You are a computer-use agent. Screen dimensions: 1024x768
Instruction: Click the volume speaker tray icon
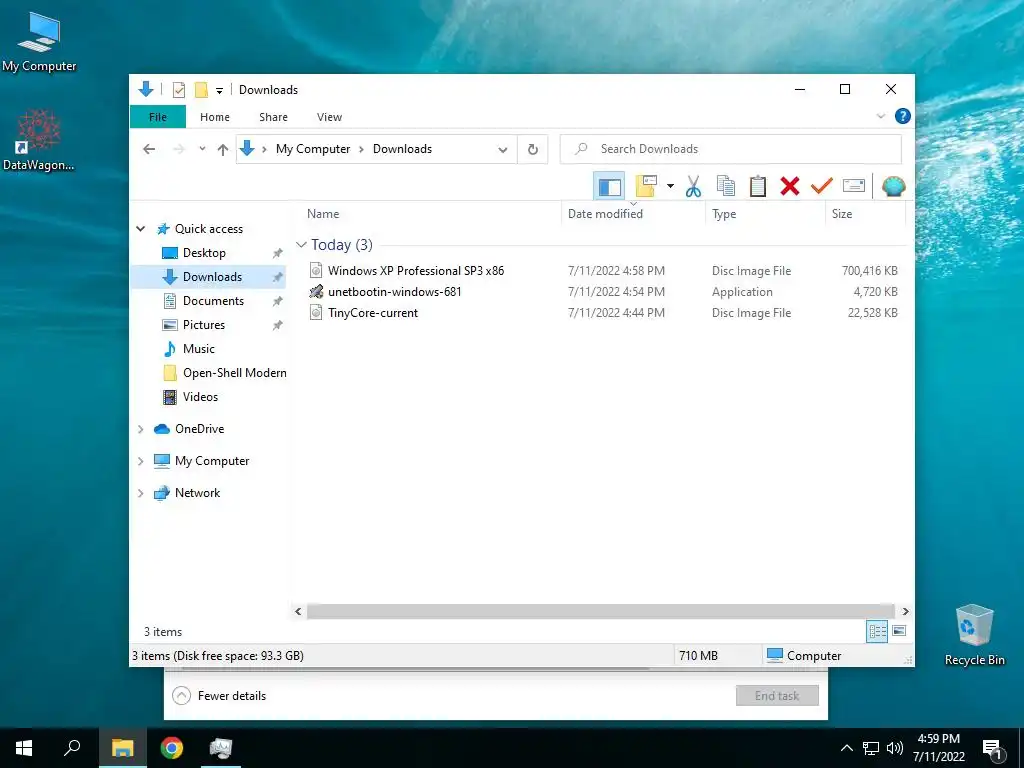click(895, 748)
